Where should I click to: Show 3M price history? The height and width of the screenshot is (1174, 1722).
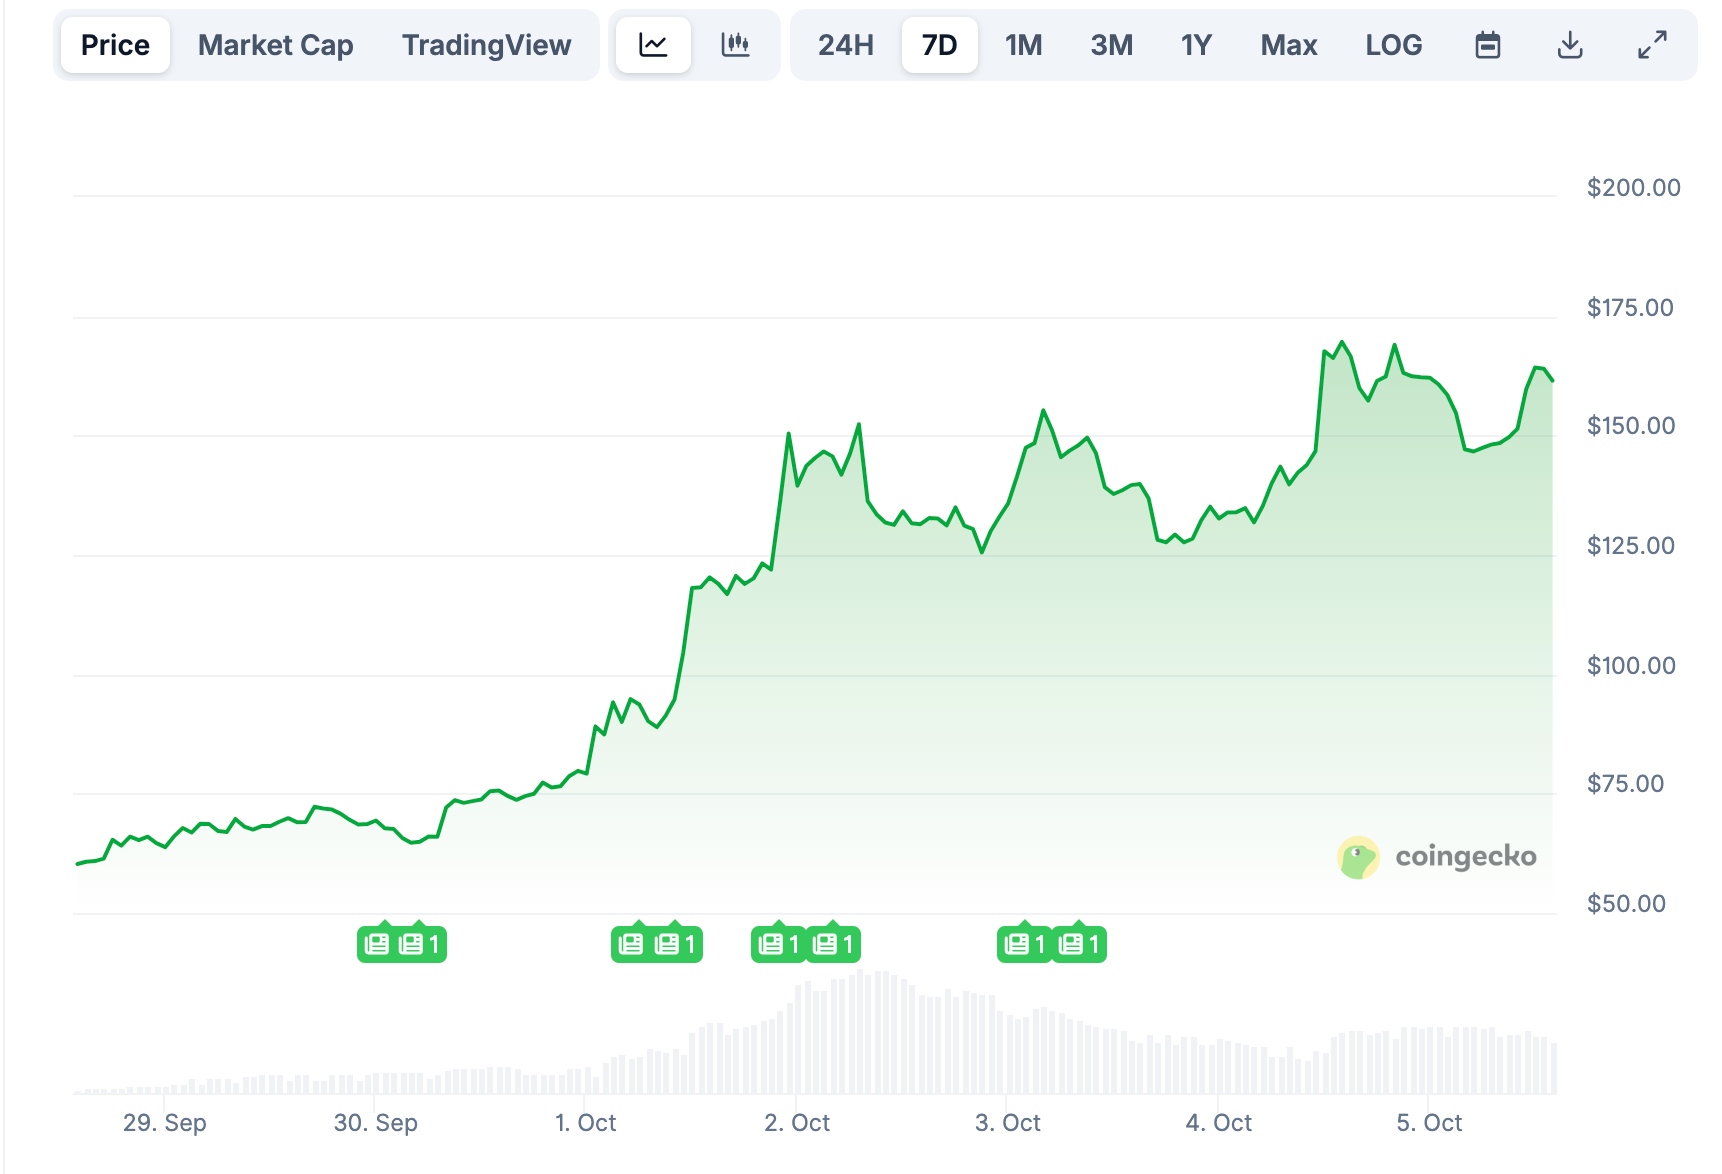coord(1111,45)
